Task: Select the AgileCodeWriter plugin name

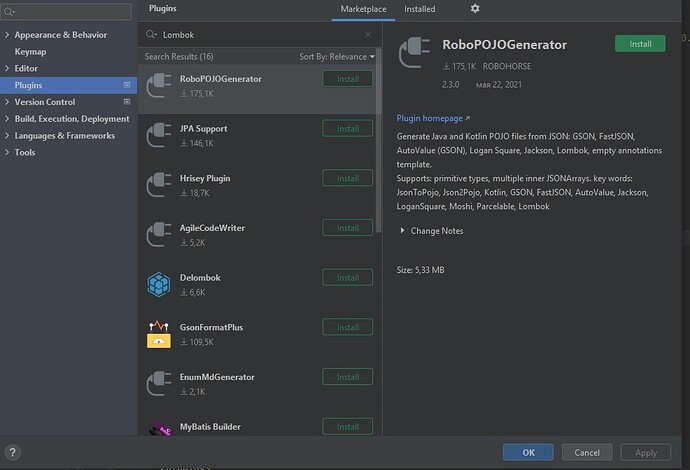Action: 212,228
